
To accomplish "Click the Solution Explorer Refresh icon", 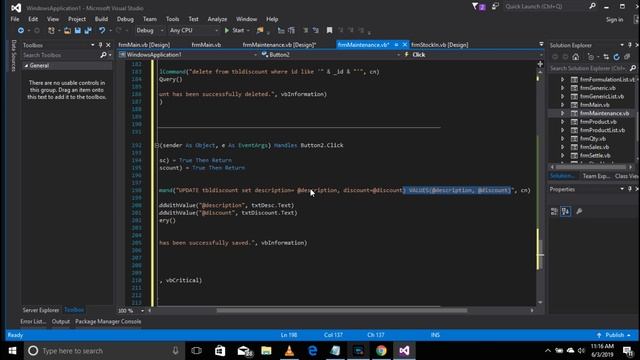I will coord(616,57).
